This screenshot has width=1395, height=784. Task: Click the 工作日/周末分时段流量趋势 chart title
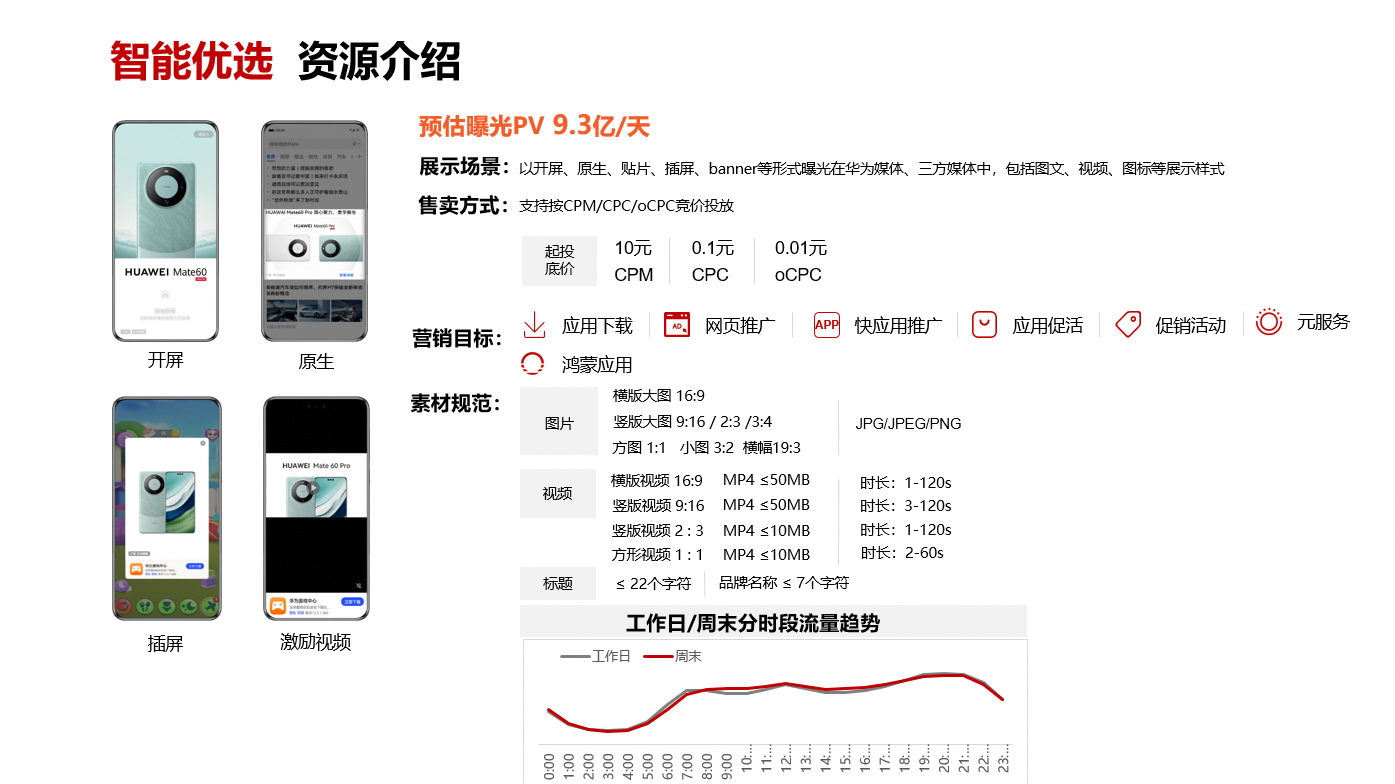753,623
